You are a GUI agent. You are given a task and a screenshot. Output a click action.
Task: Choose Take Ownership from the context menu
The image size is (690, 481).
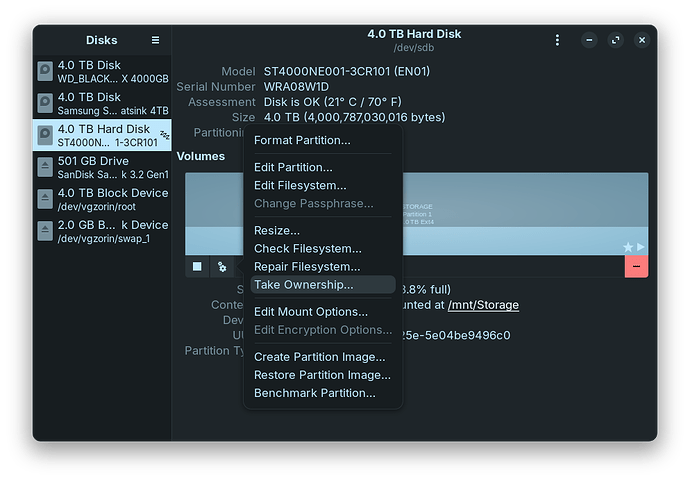(x=303, y=285)
